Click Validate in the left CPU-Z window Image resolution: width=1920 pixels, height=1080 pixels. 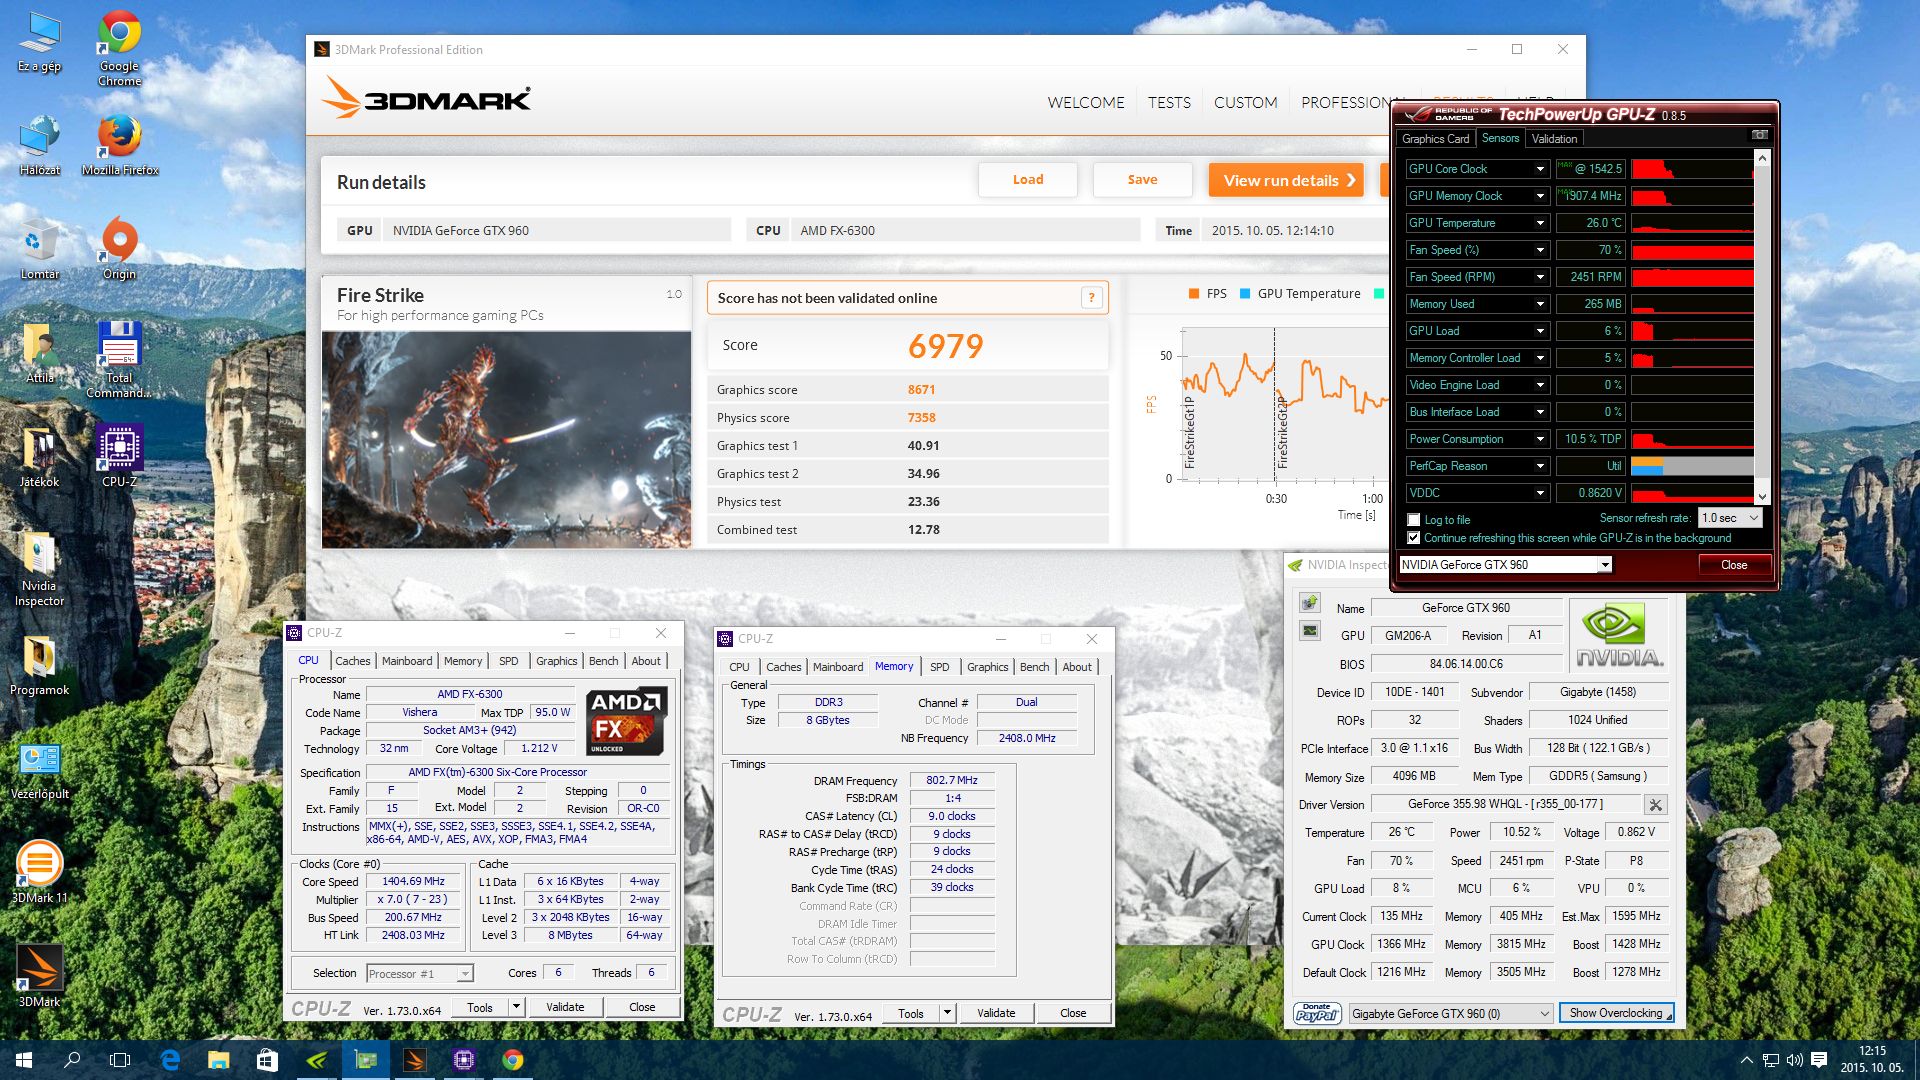[565, 1007]
